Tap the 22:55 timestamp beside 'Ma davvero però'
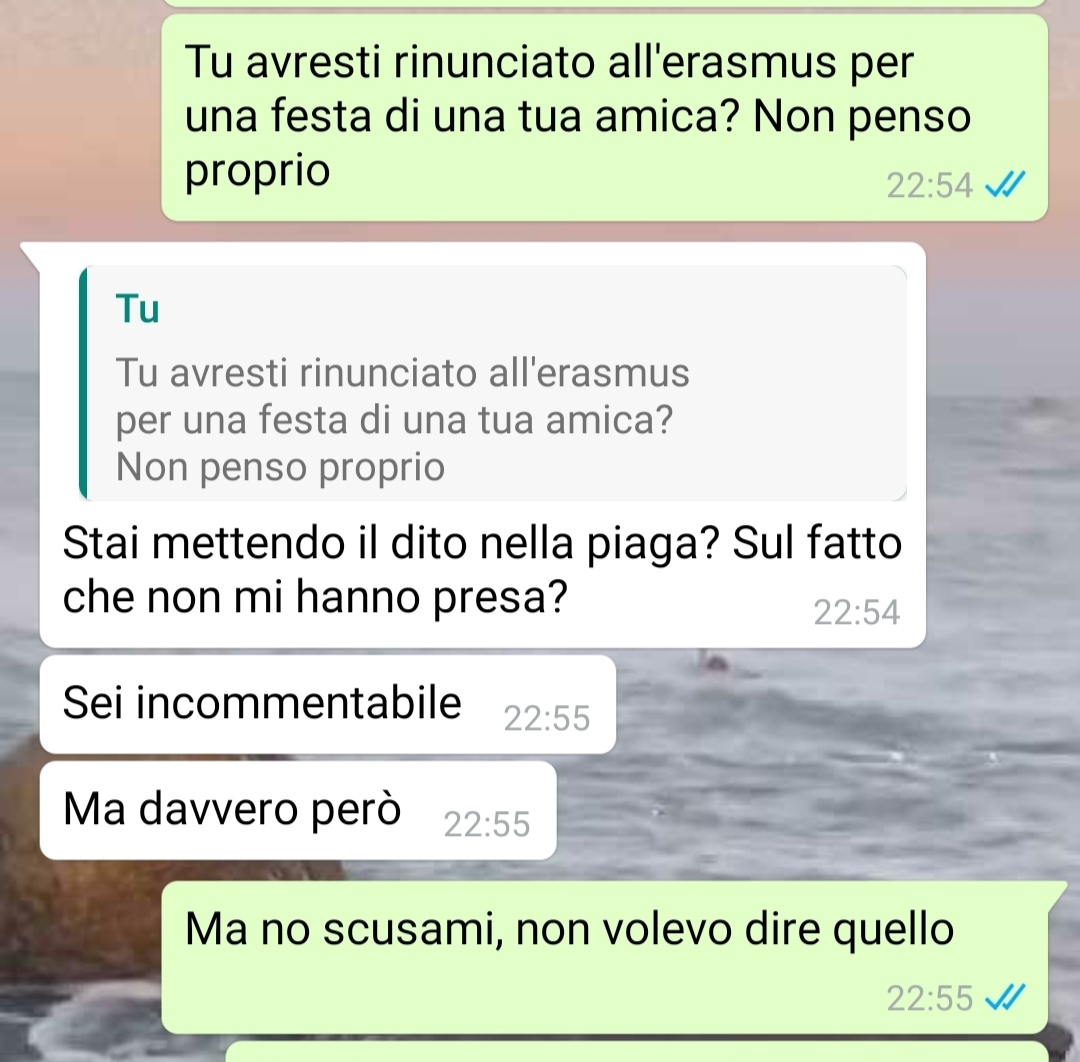Screen dimensions: 1080x1062 tap(486, 824)
